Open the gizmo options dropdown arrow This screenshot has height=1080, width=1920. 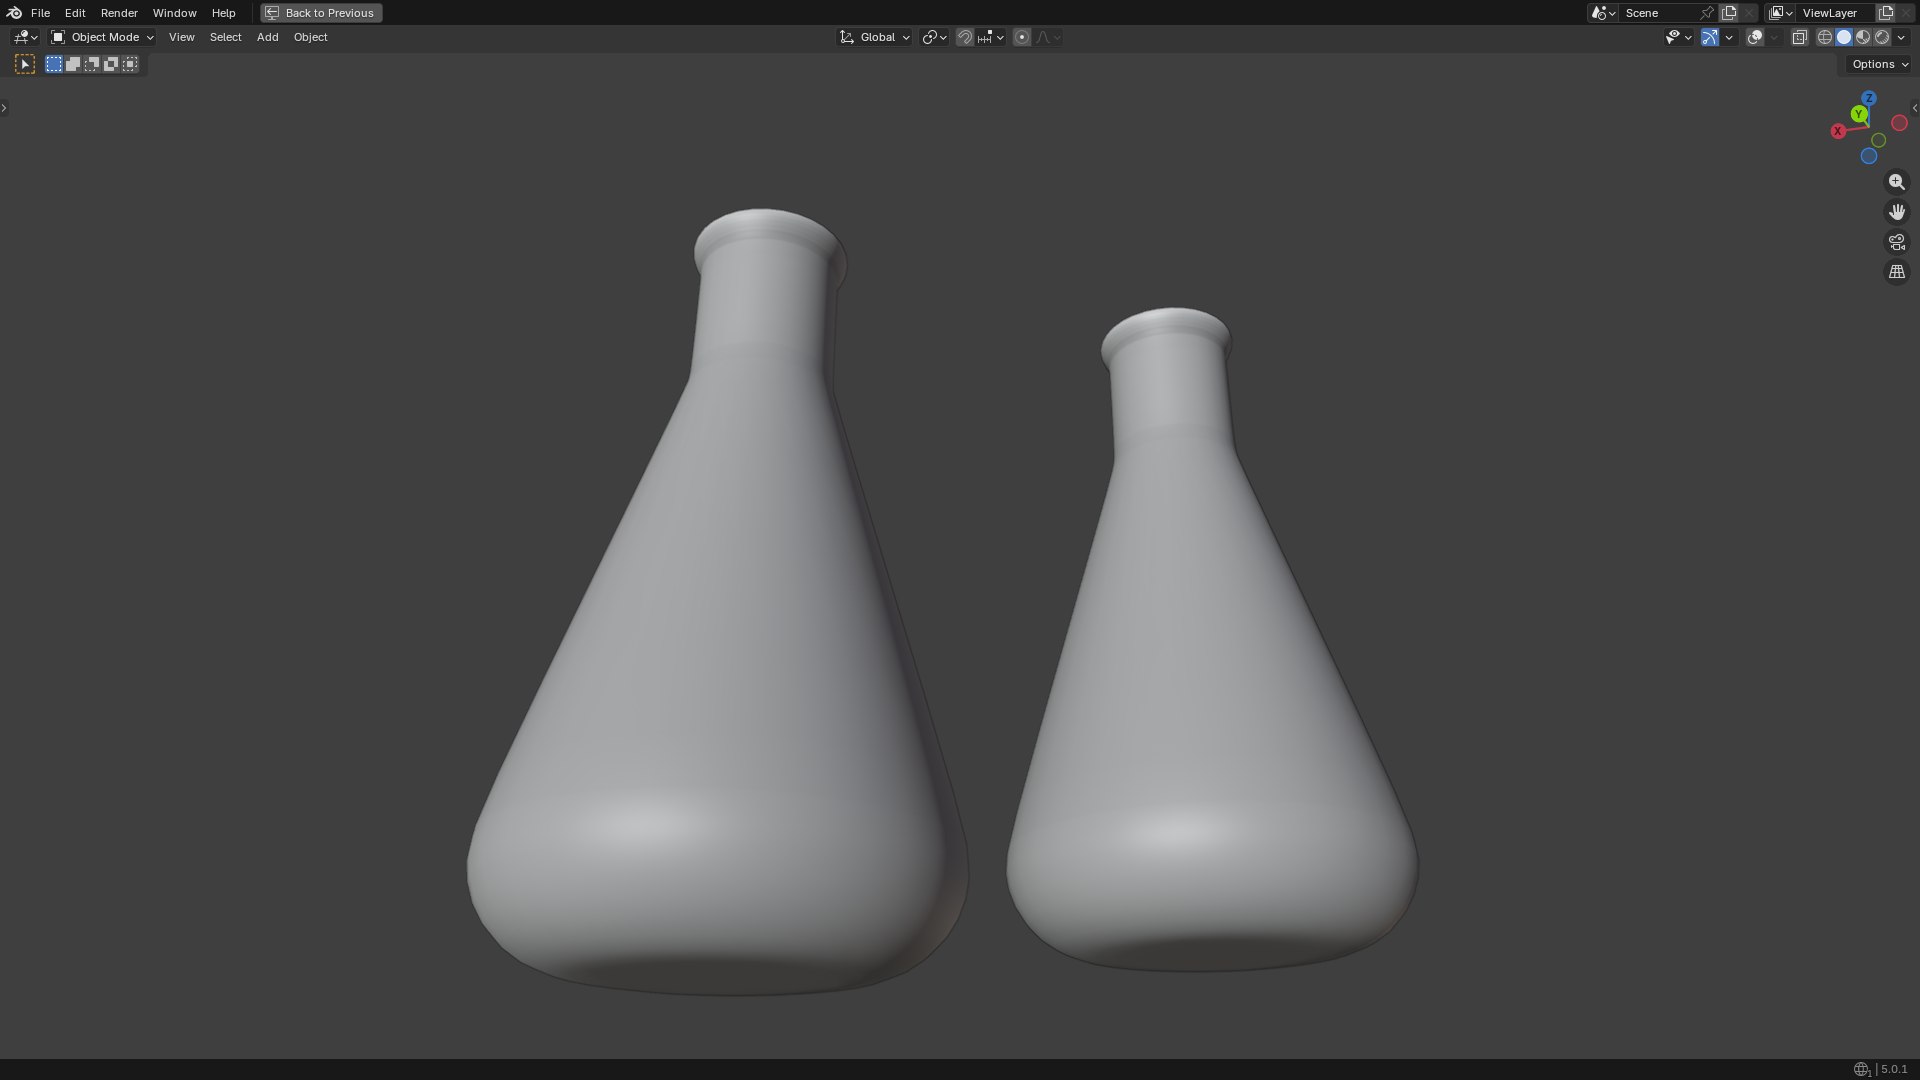tap(1729, 37)
